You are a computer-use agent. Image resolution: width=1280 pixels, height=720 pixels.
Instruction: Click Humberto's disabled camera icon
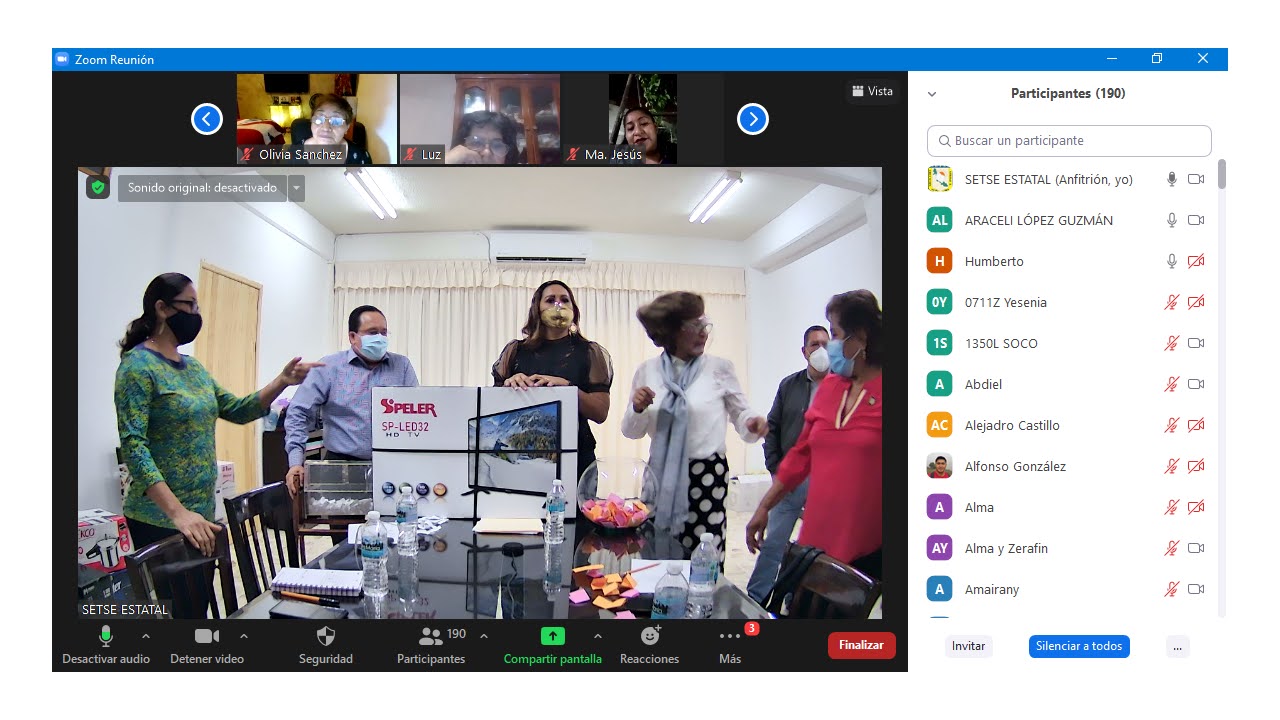click(1196, 261)
